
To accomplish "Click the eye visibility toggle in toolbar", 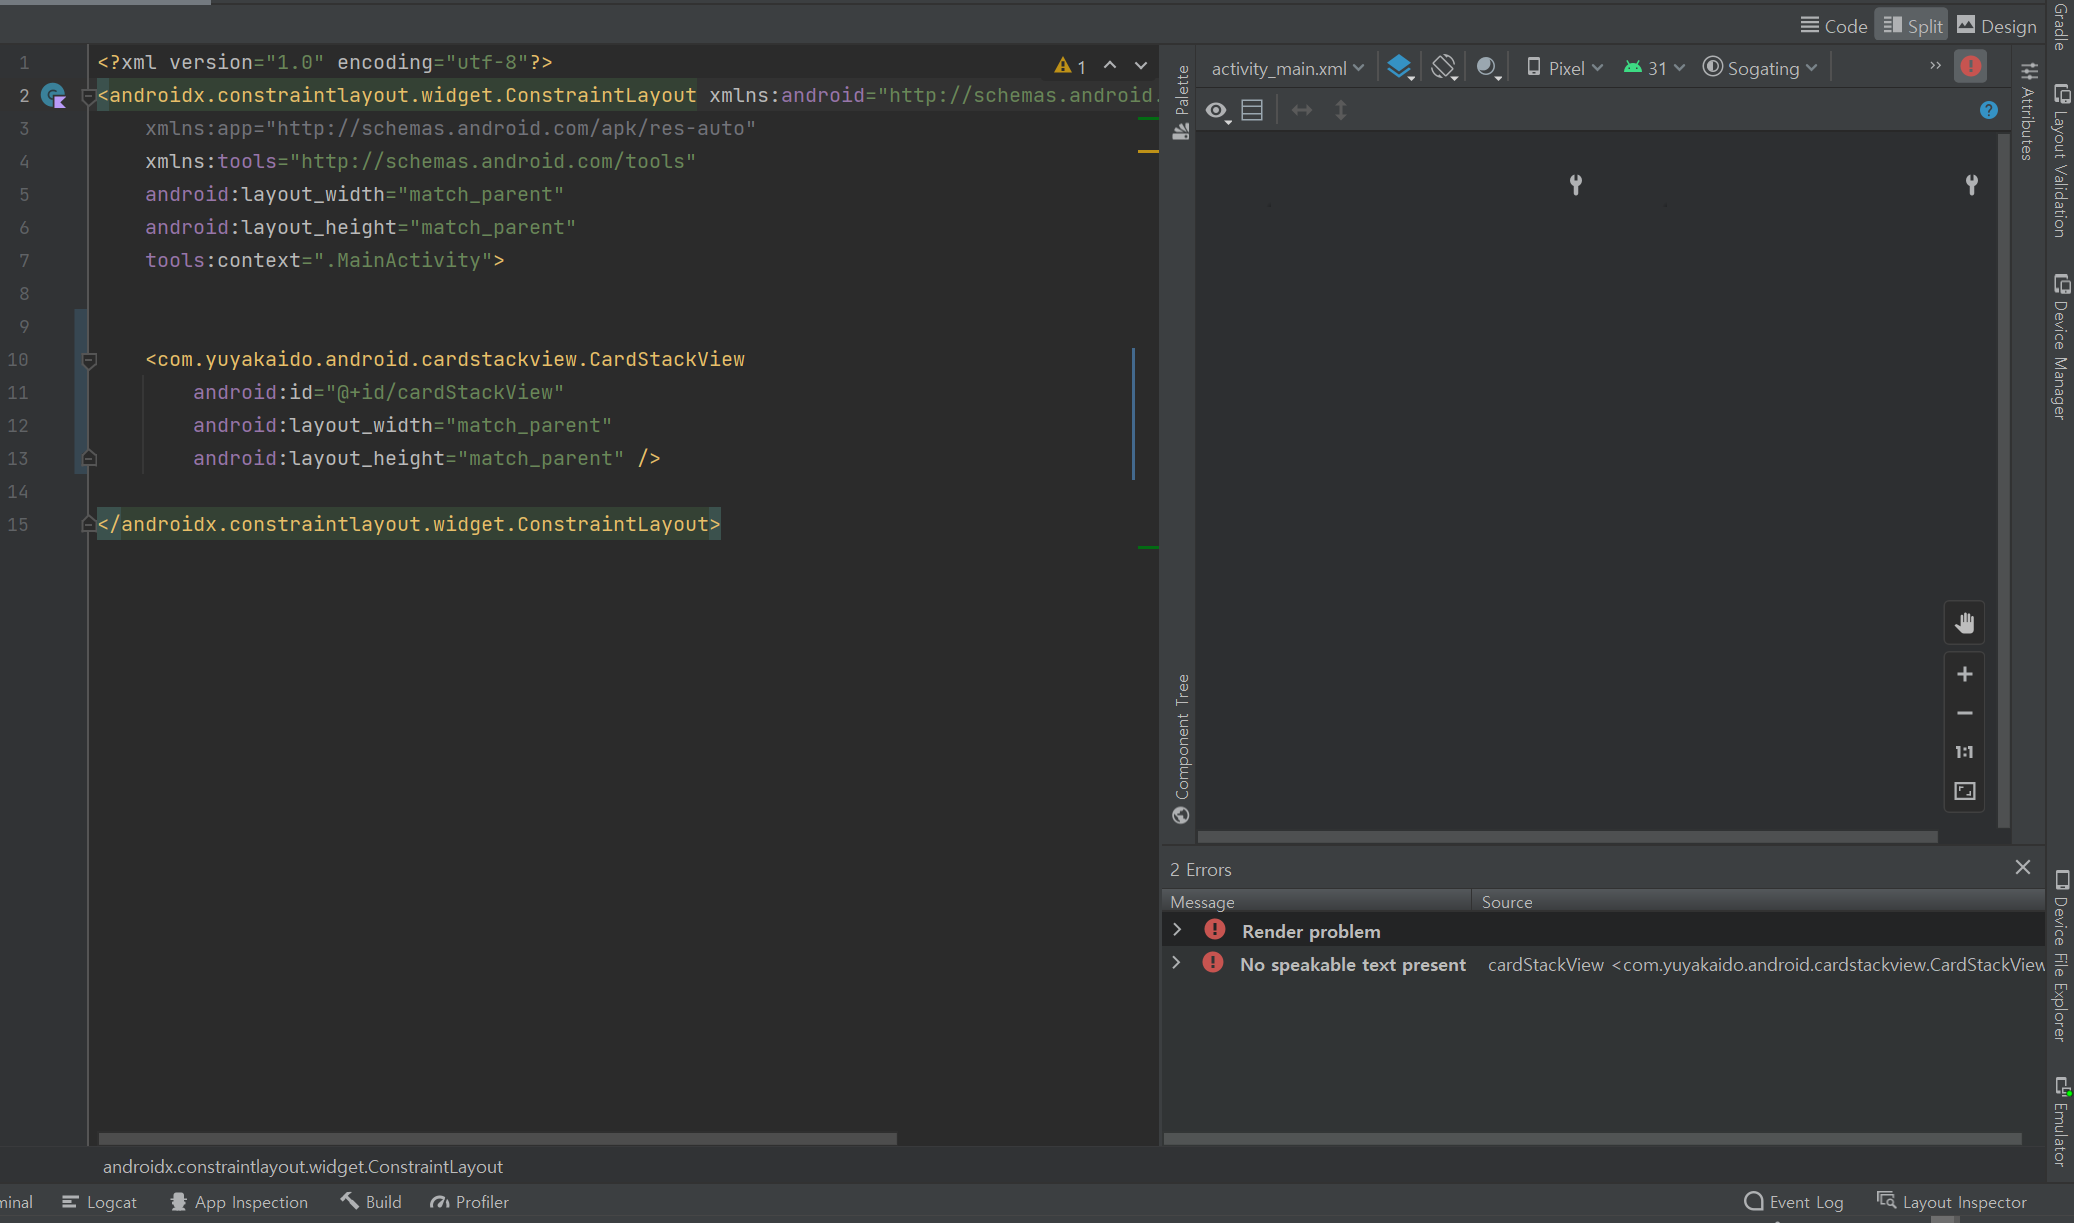I will [1215, 109].
